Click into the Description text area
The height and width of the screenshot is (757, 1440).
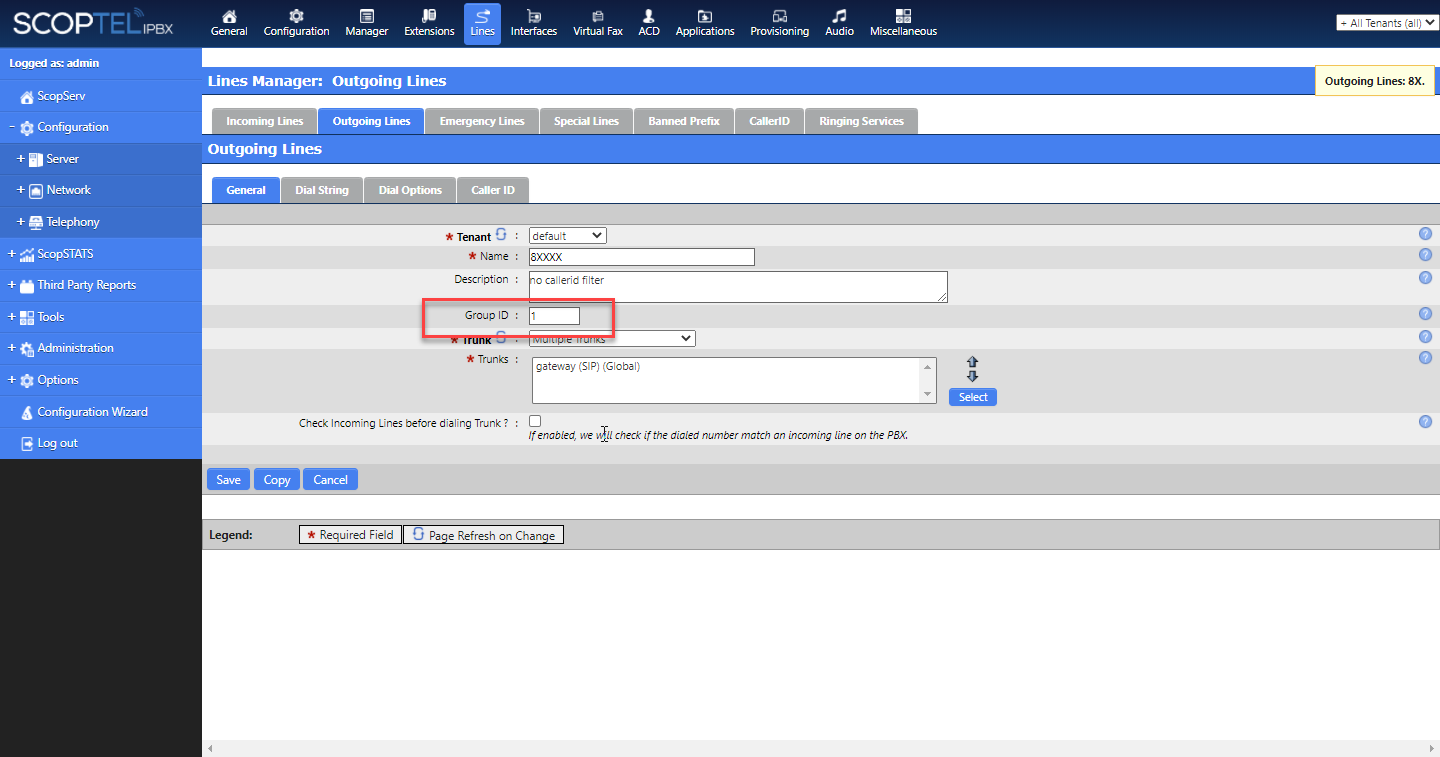click(738, 286)
